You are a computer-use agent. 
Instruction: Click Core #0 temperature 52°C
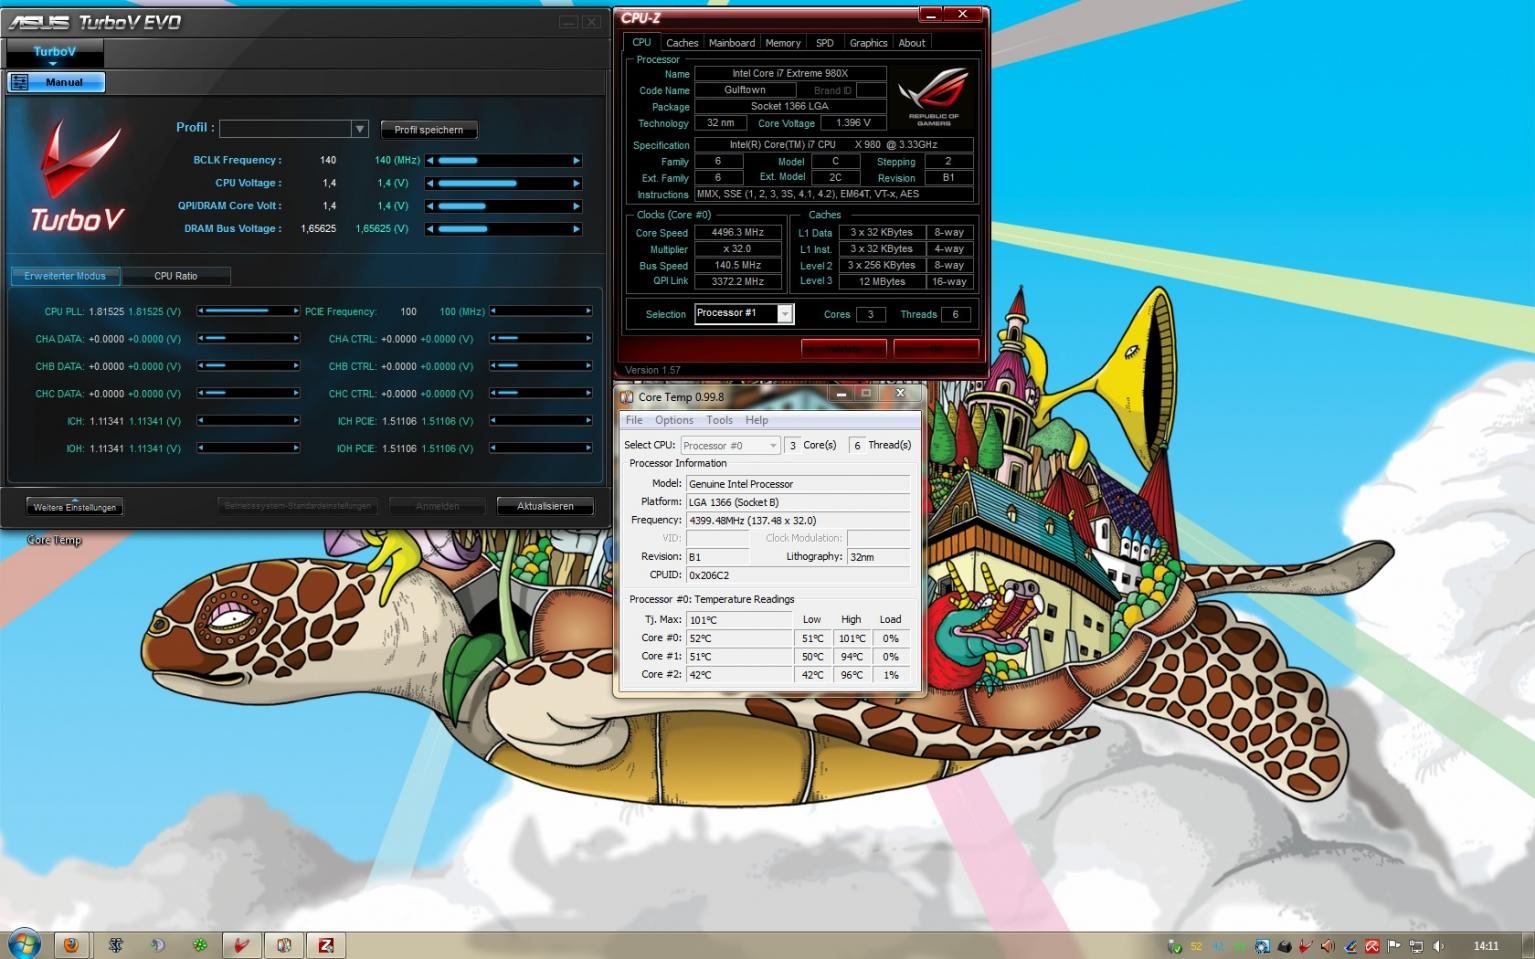click(x=739, y=638)
